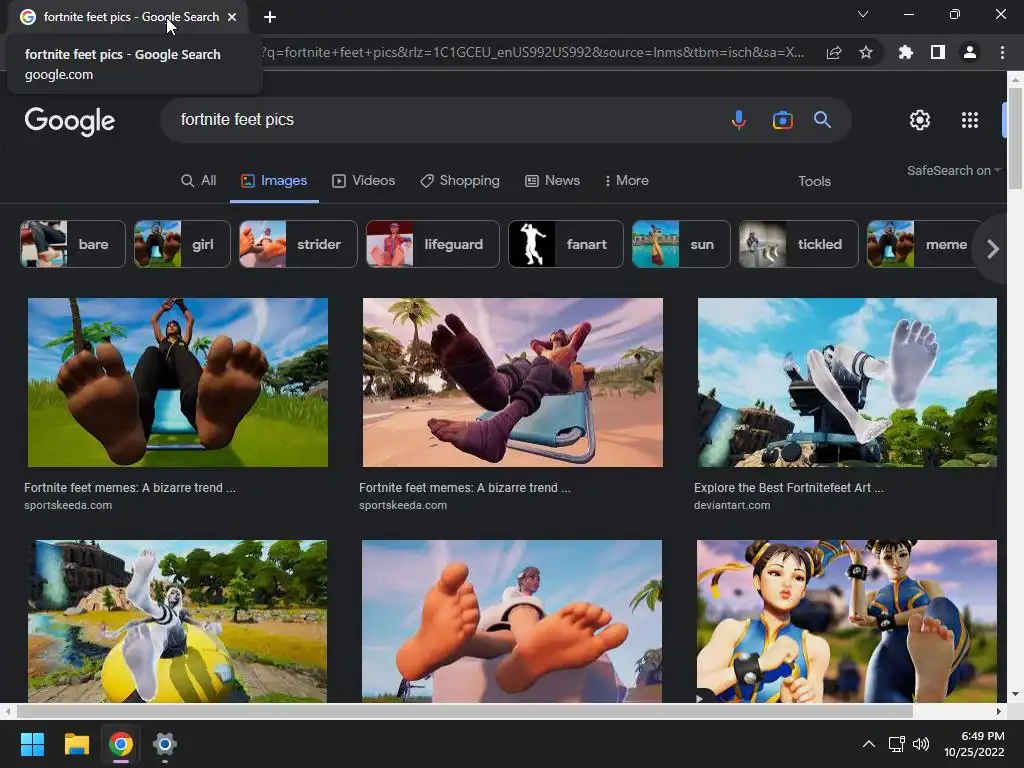The width and height of the screenshot is (1024, 768).
Task: Open the Tools filter button
Action: (814, 182)
